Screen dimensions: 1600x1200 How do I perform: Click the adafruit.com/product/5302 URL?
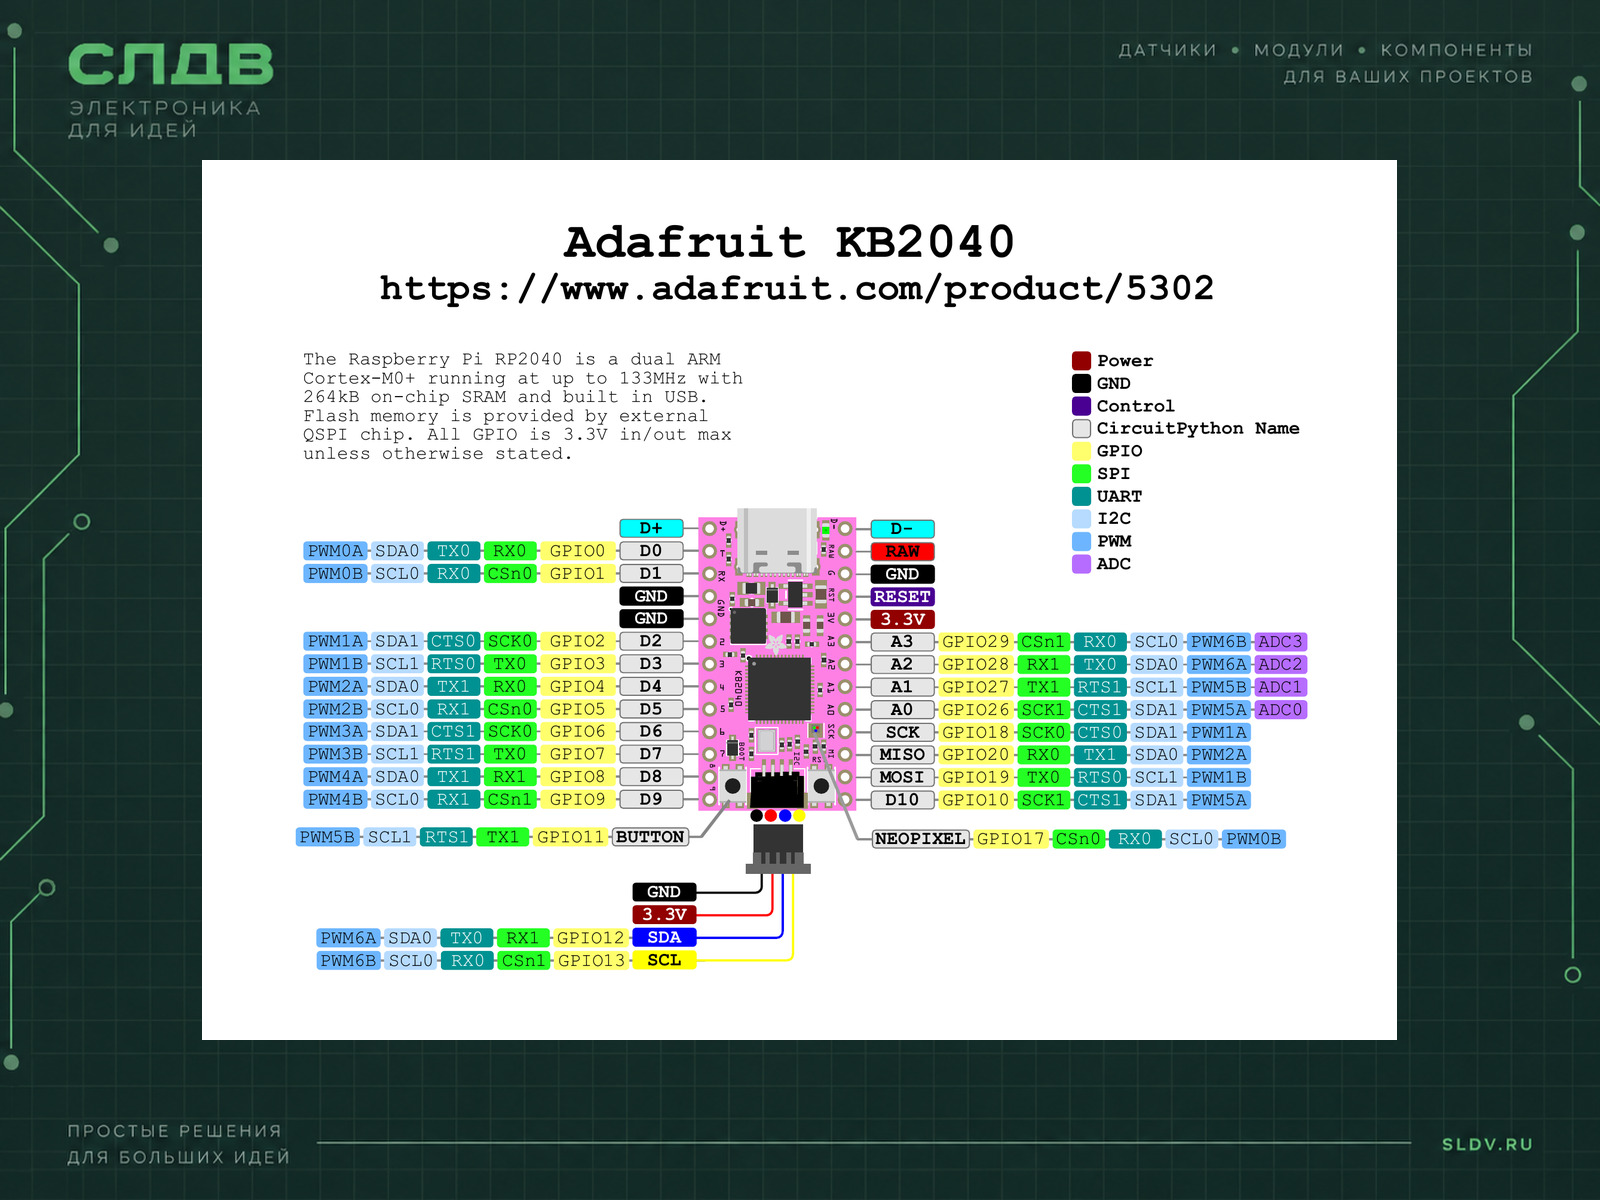point(796,289)
